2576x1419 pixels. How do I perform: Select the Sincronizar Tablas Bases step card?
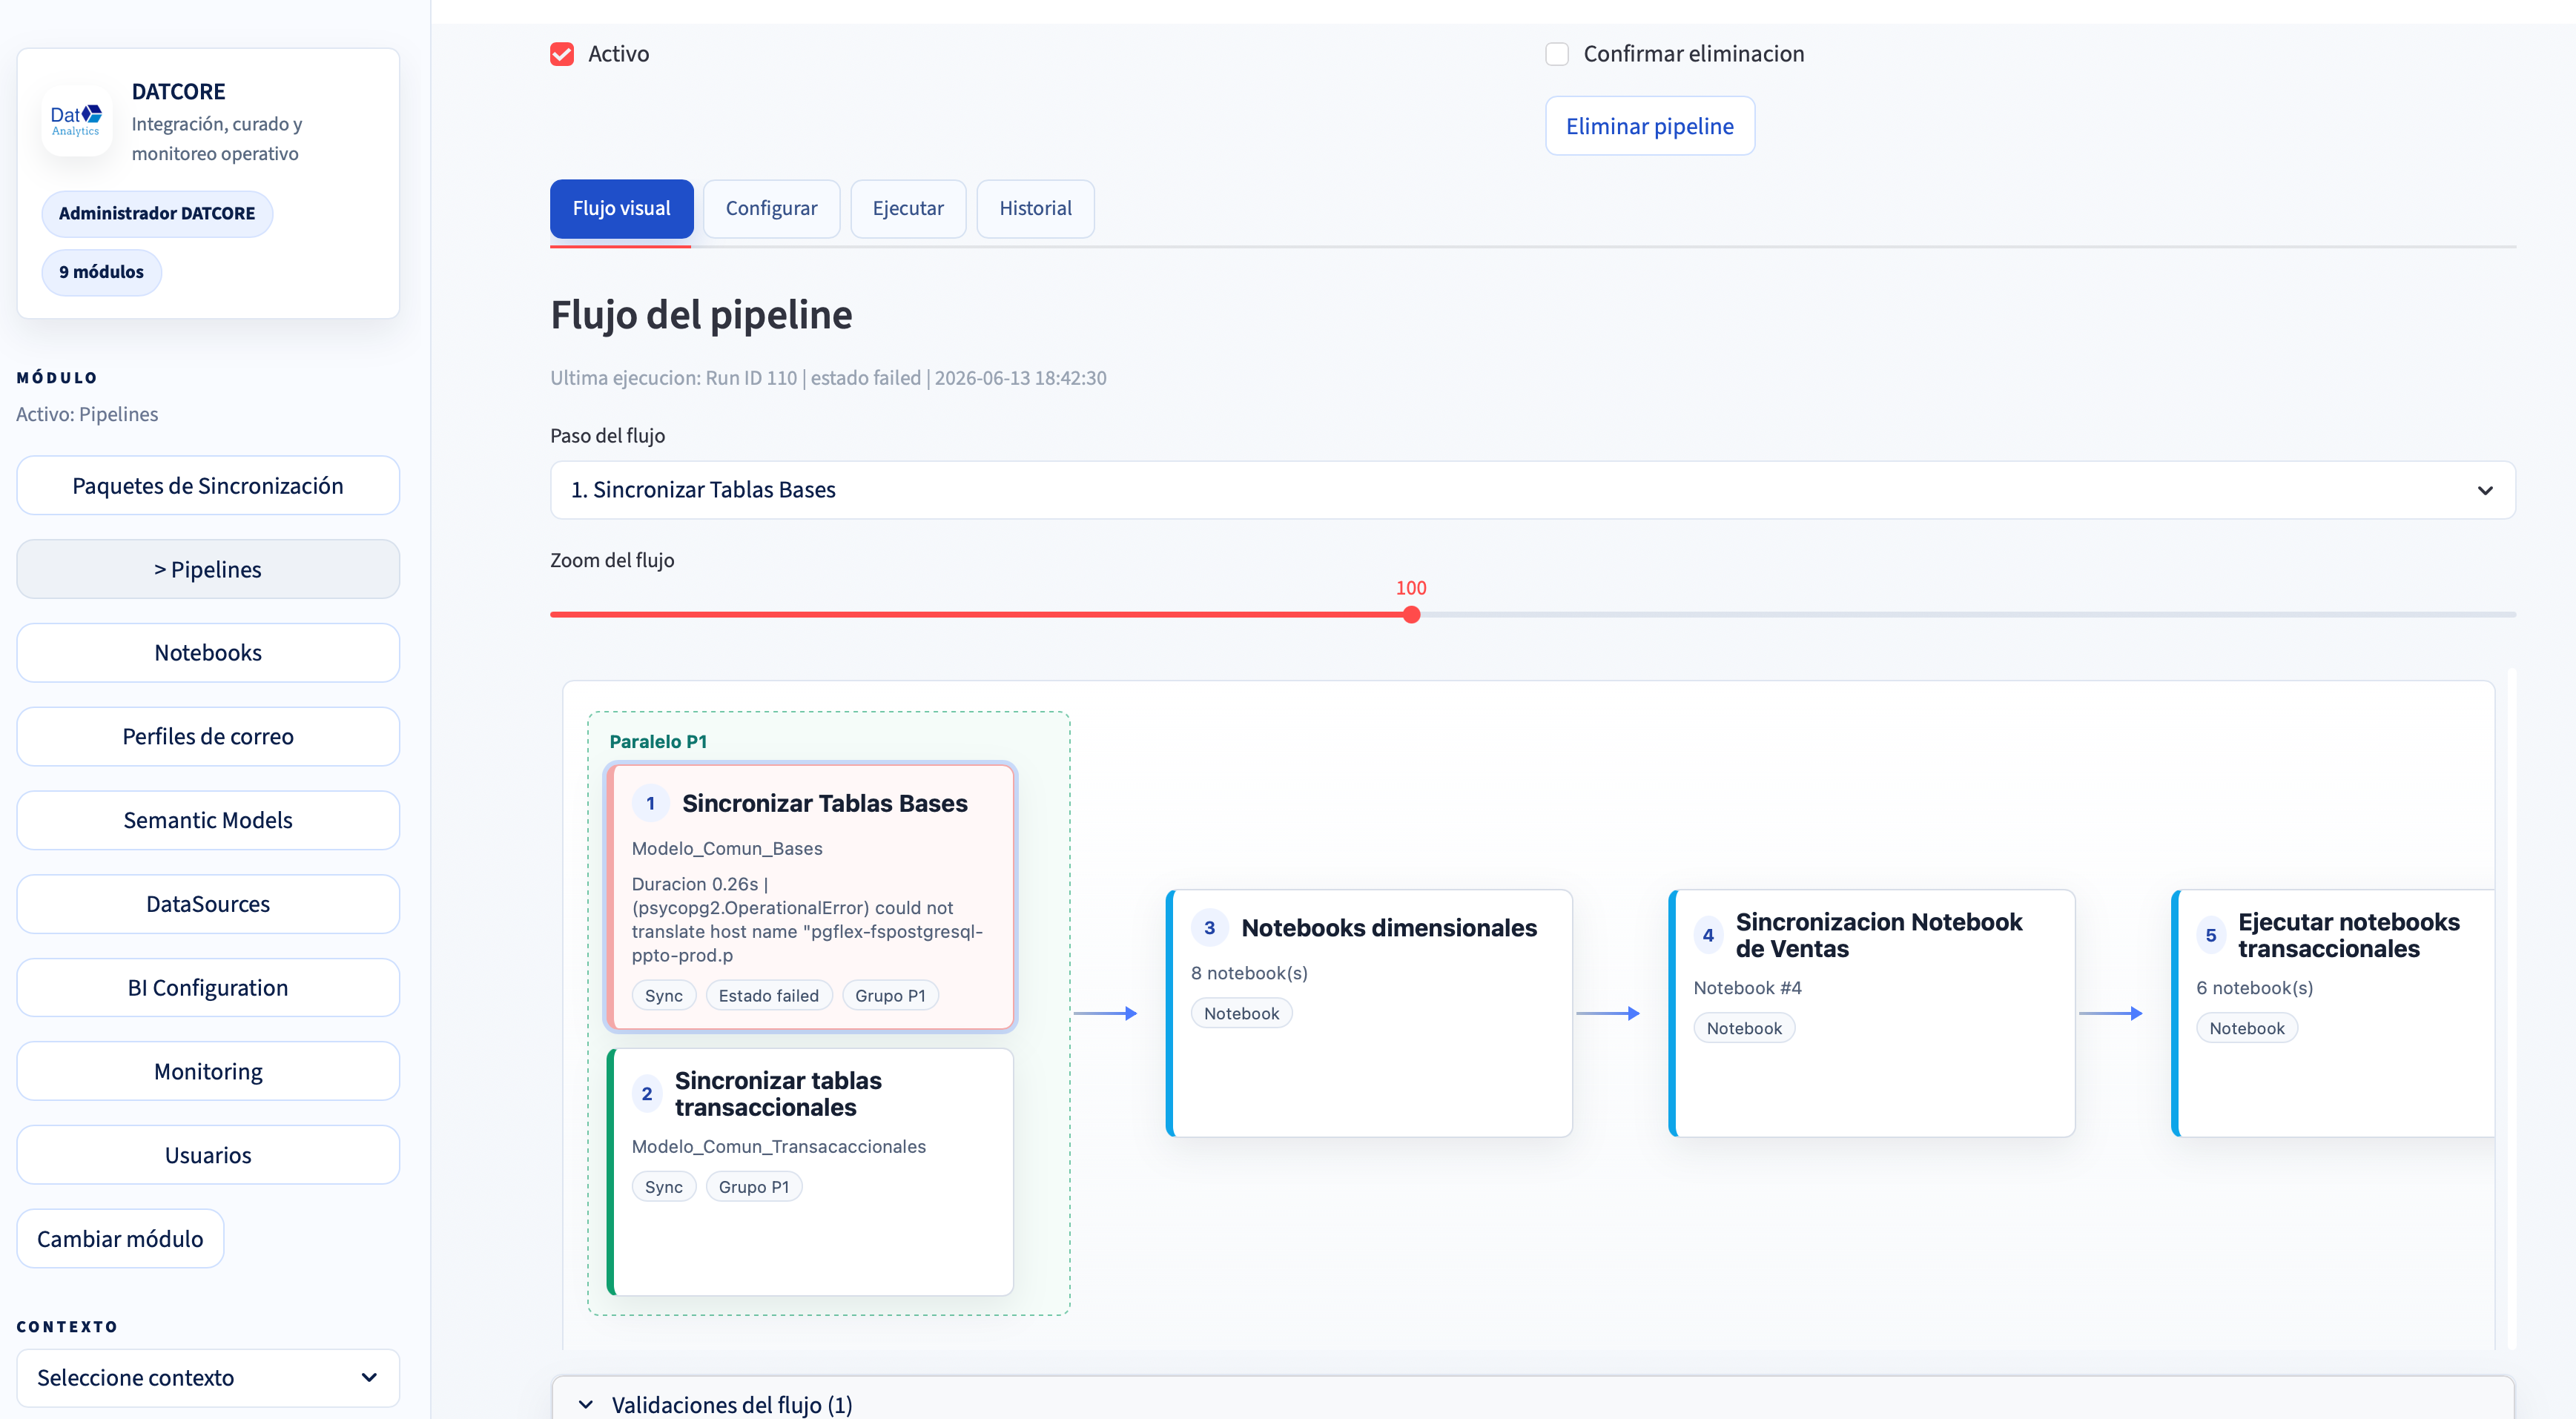[x=811, y=897]
